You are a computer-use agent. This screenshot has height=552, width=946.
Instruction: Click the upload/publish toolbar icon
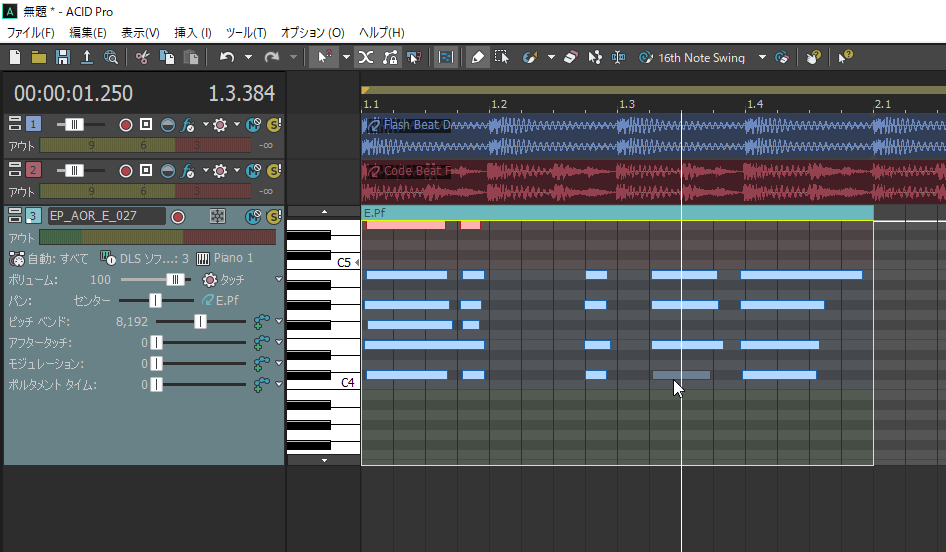87,57
